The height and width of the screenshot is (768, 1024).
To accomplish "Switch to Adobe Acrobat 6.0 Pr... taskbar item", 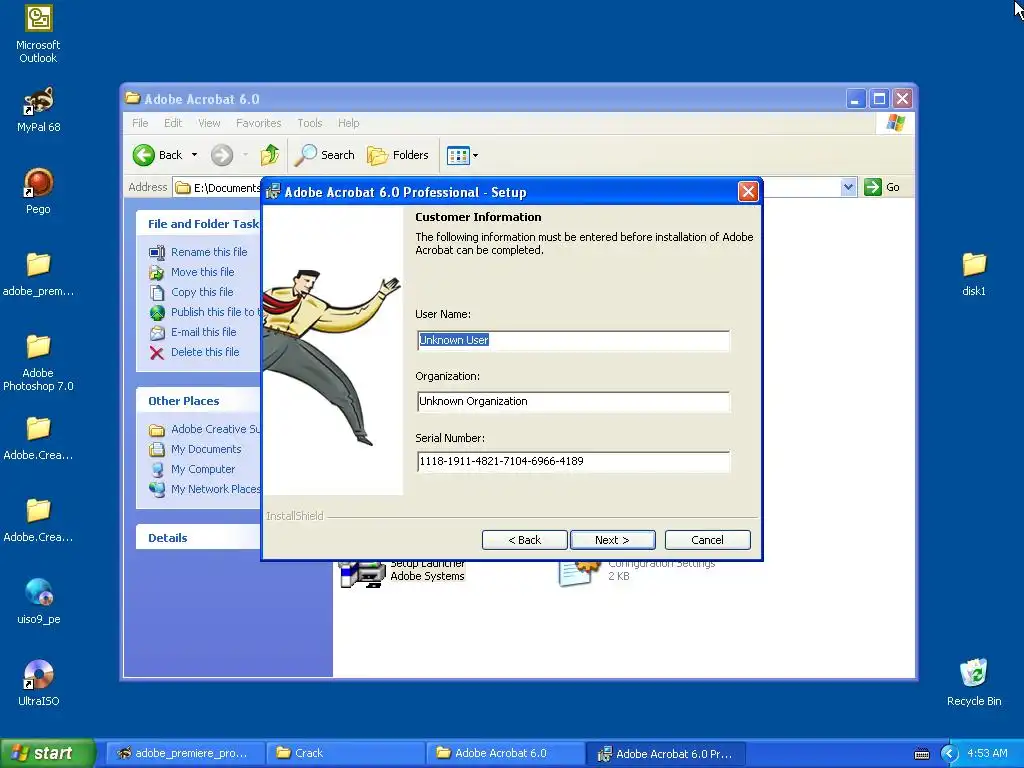I will pos(666,753).
